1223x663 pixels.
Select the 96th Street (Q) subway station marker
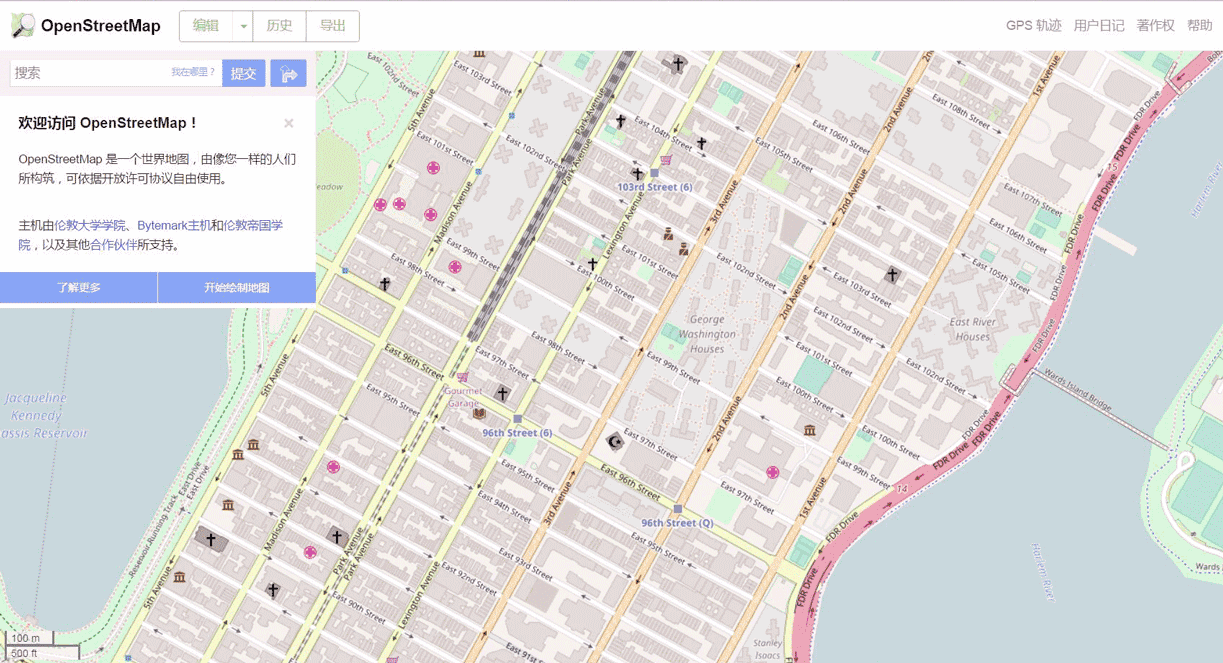click(677, 509)
